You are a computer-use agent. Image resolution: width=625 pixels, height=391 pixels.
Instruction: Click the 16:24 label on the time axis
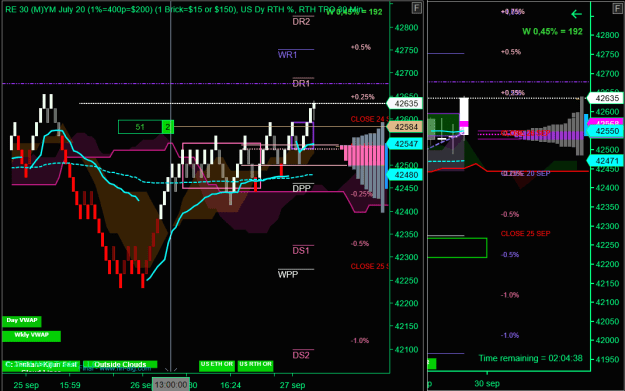click(230, 385)
